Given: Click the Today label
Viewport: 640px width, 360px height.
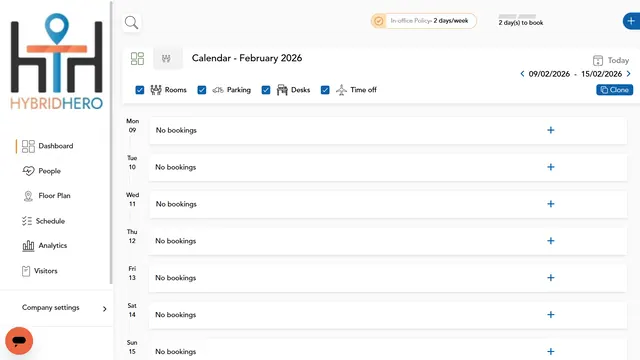Looking at the screenshot, I should click(x=618, y=60).
